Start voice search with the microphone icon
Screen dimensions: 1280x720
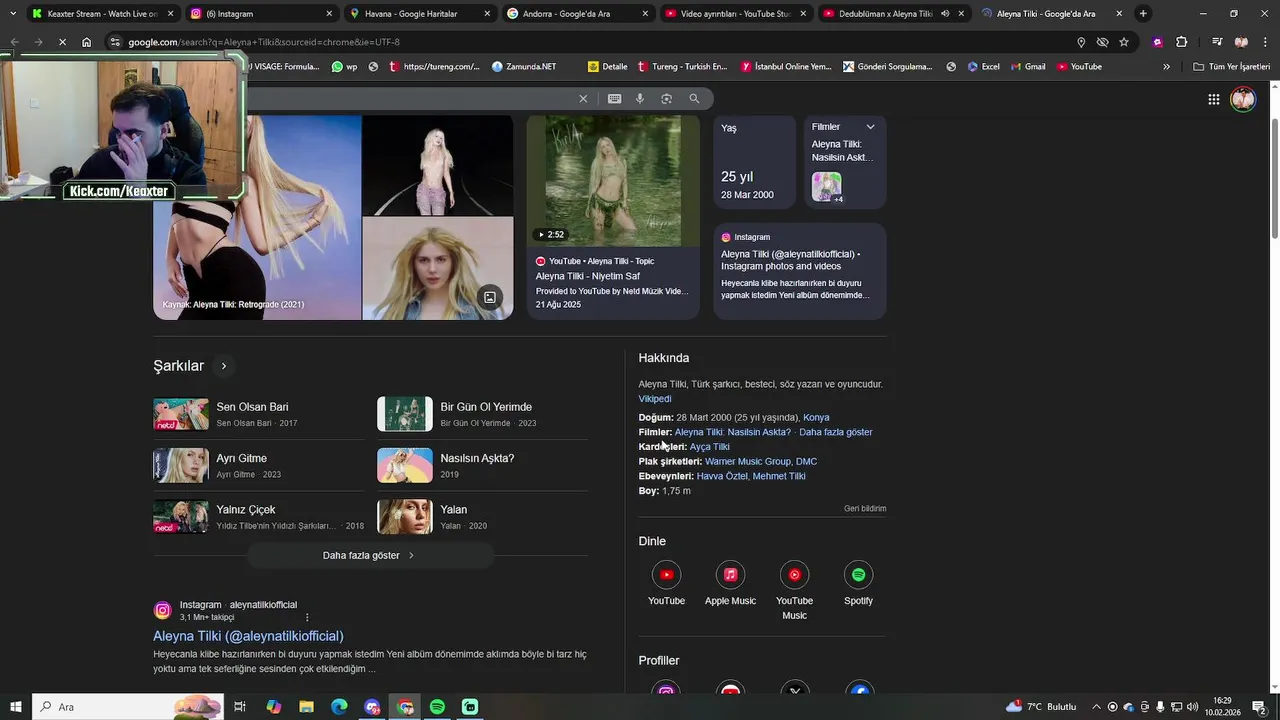[640, 98]
